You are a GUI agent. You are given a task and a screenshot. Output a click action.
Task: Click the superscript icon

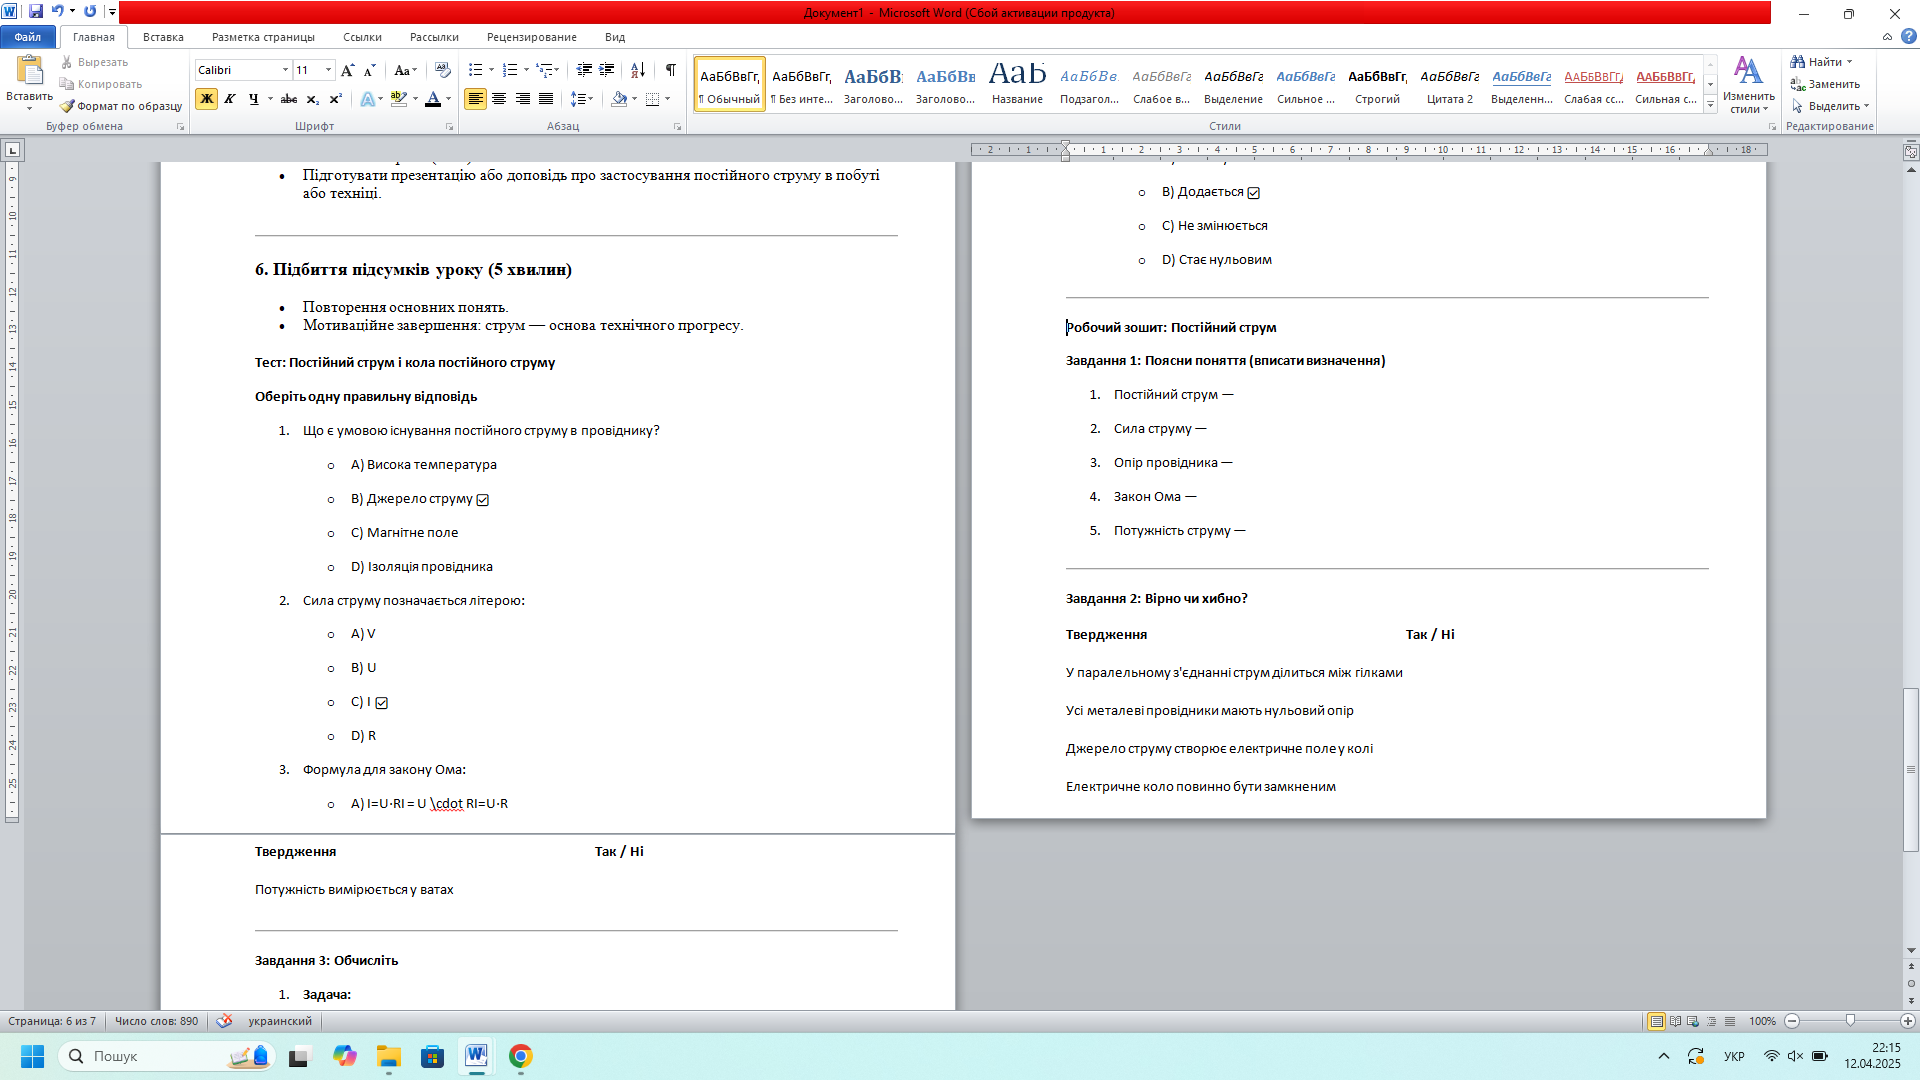tap(336, 99)
